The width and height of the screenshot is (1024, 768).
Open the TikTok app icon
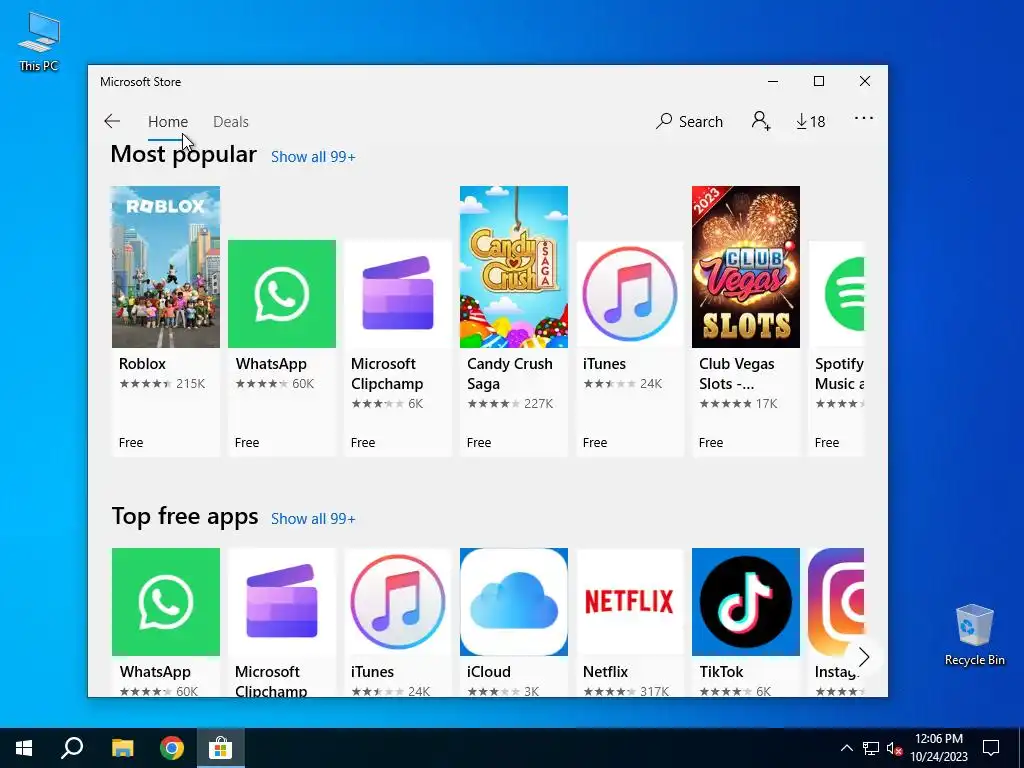[746, 601]
